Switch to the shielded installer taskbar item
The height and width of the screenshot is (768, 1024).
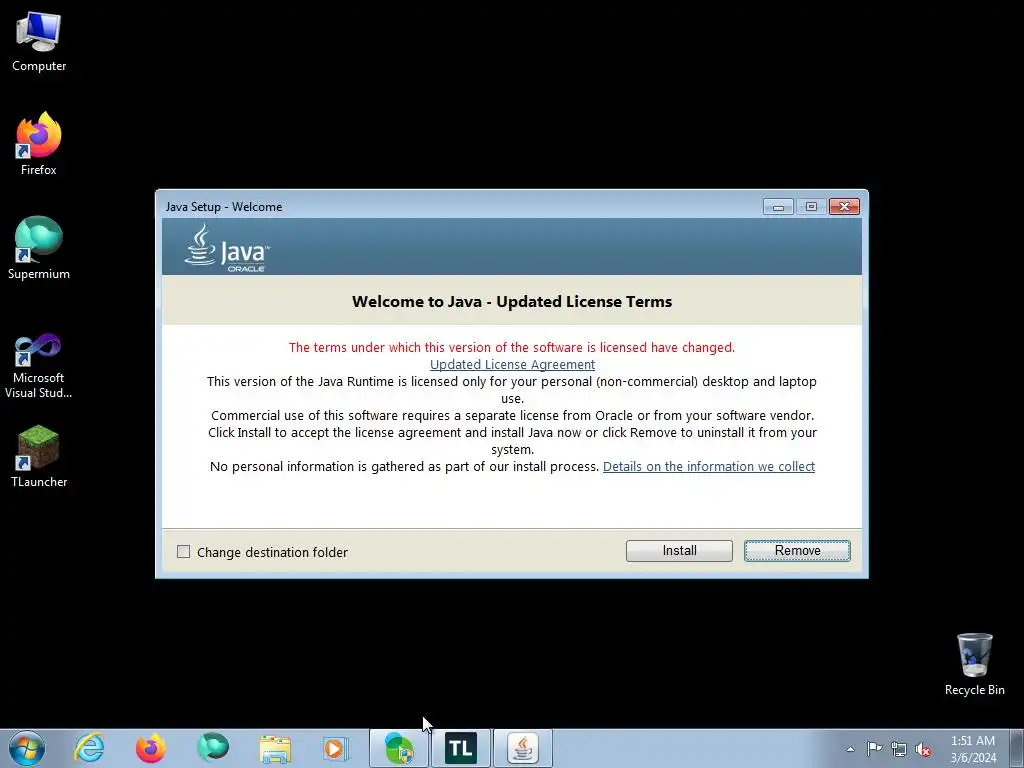[399, 748]
